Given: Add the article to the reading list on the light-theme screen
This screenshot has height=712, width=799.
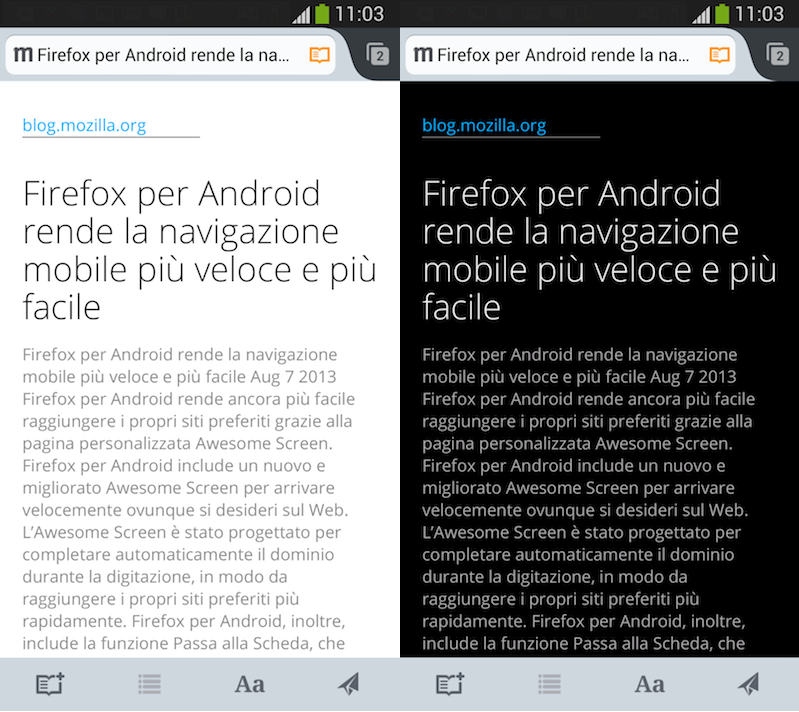Looking at the screenshot, I should pos(50,684).
